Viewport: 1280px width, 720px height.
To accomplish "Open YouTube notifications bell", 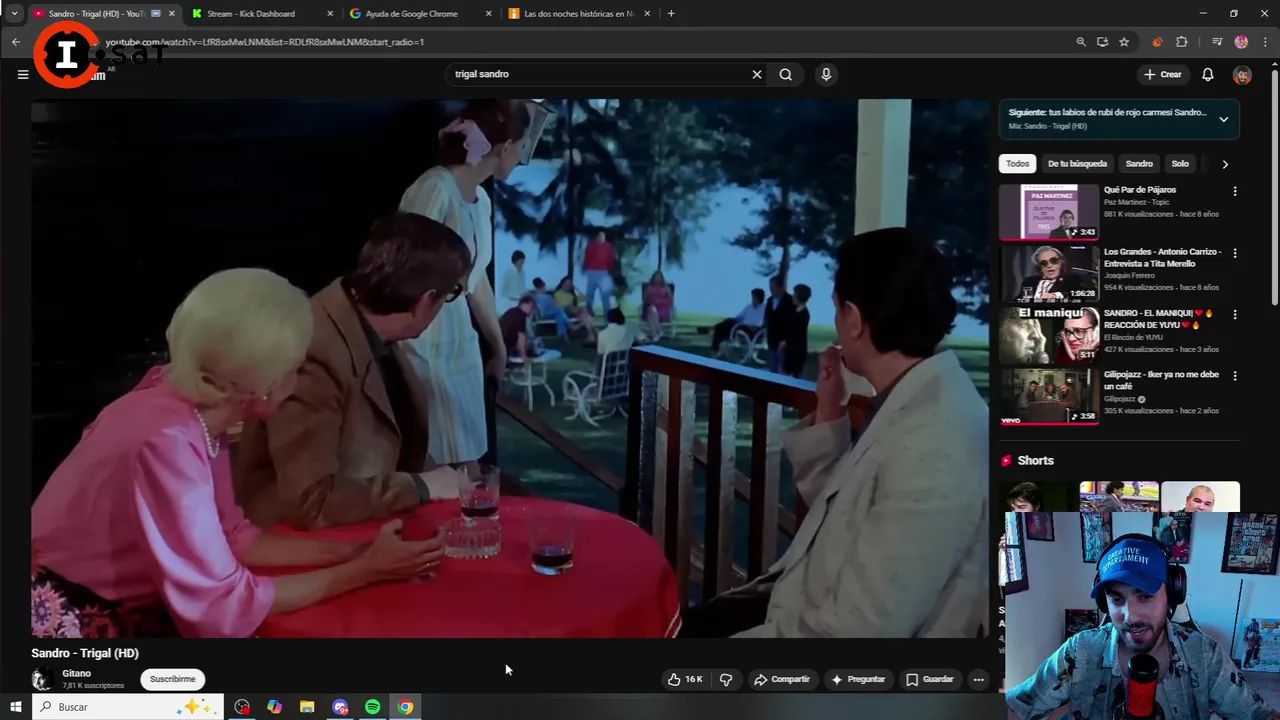I will pos(1208,74).
